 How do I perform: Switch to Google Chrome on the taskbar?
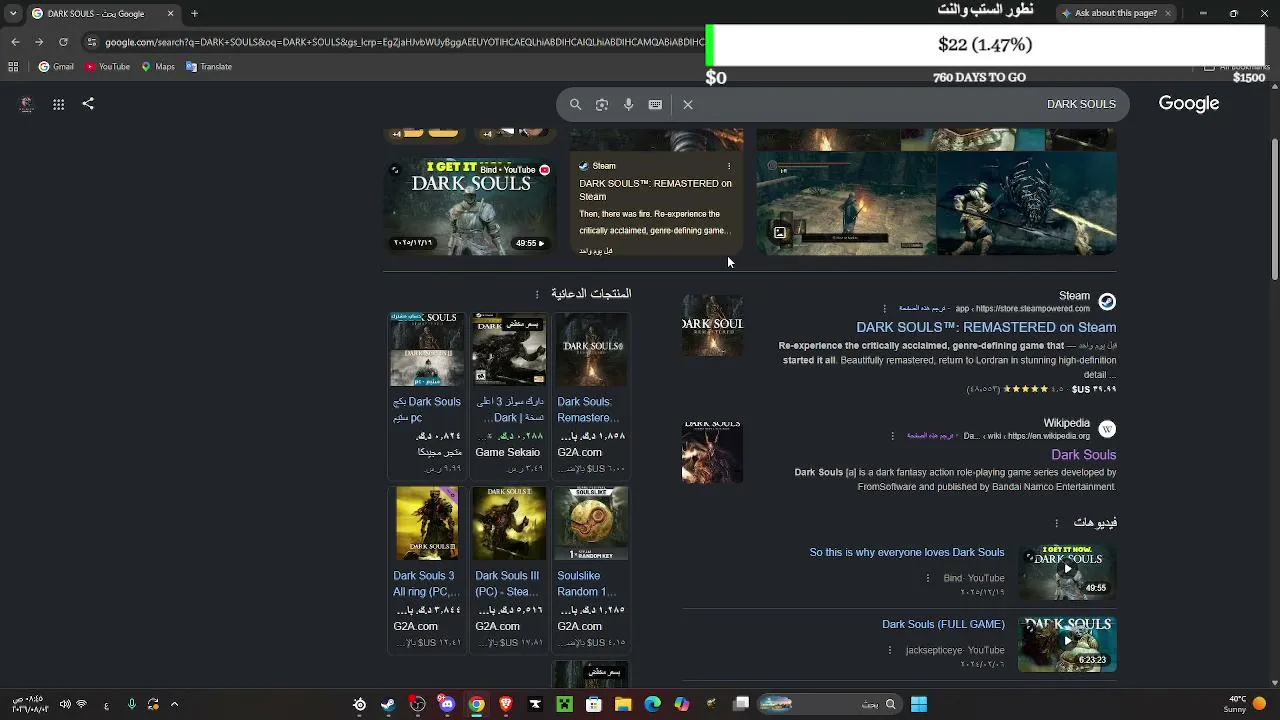[477, 704]
